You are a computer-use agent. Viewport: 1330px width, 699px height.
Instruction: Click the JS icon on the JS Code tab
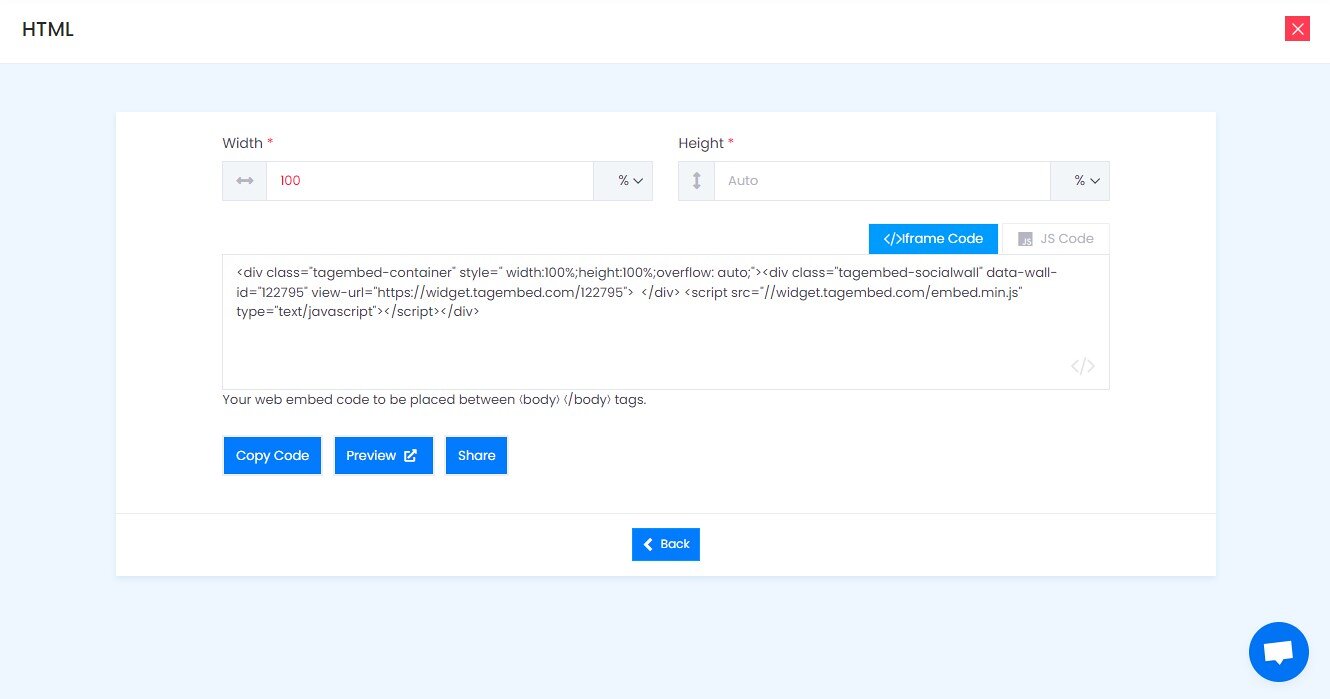click(1025, 239)
